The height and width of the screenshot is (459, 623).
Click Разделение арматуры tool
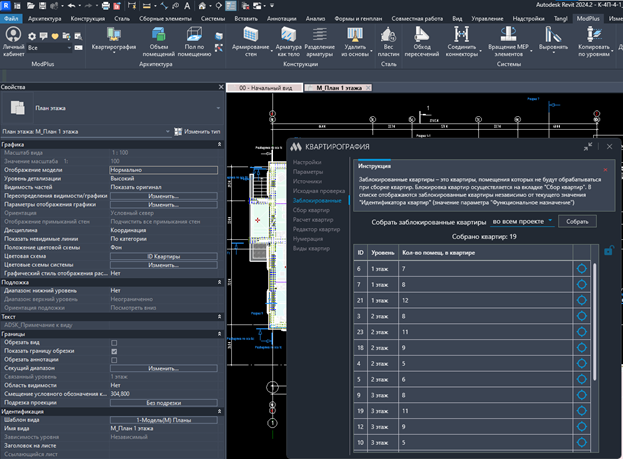[319, 42]
